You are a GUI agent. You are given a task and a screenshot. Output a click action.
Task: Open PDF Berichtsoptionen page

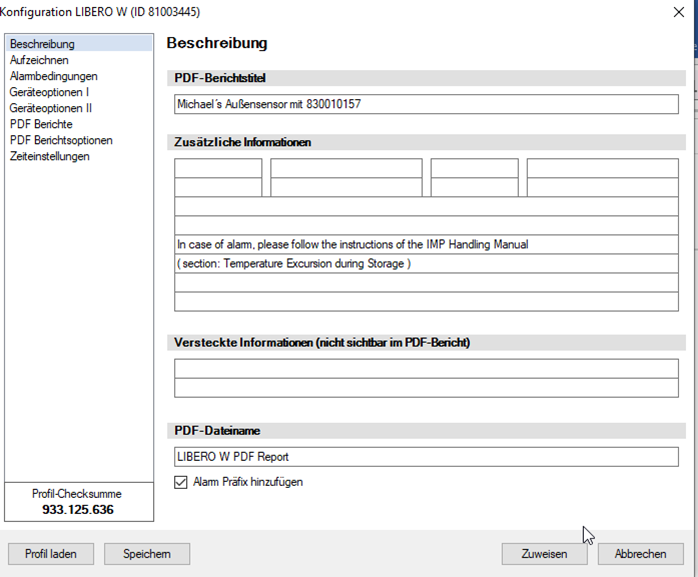point(61,140)
